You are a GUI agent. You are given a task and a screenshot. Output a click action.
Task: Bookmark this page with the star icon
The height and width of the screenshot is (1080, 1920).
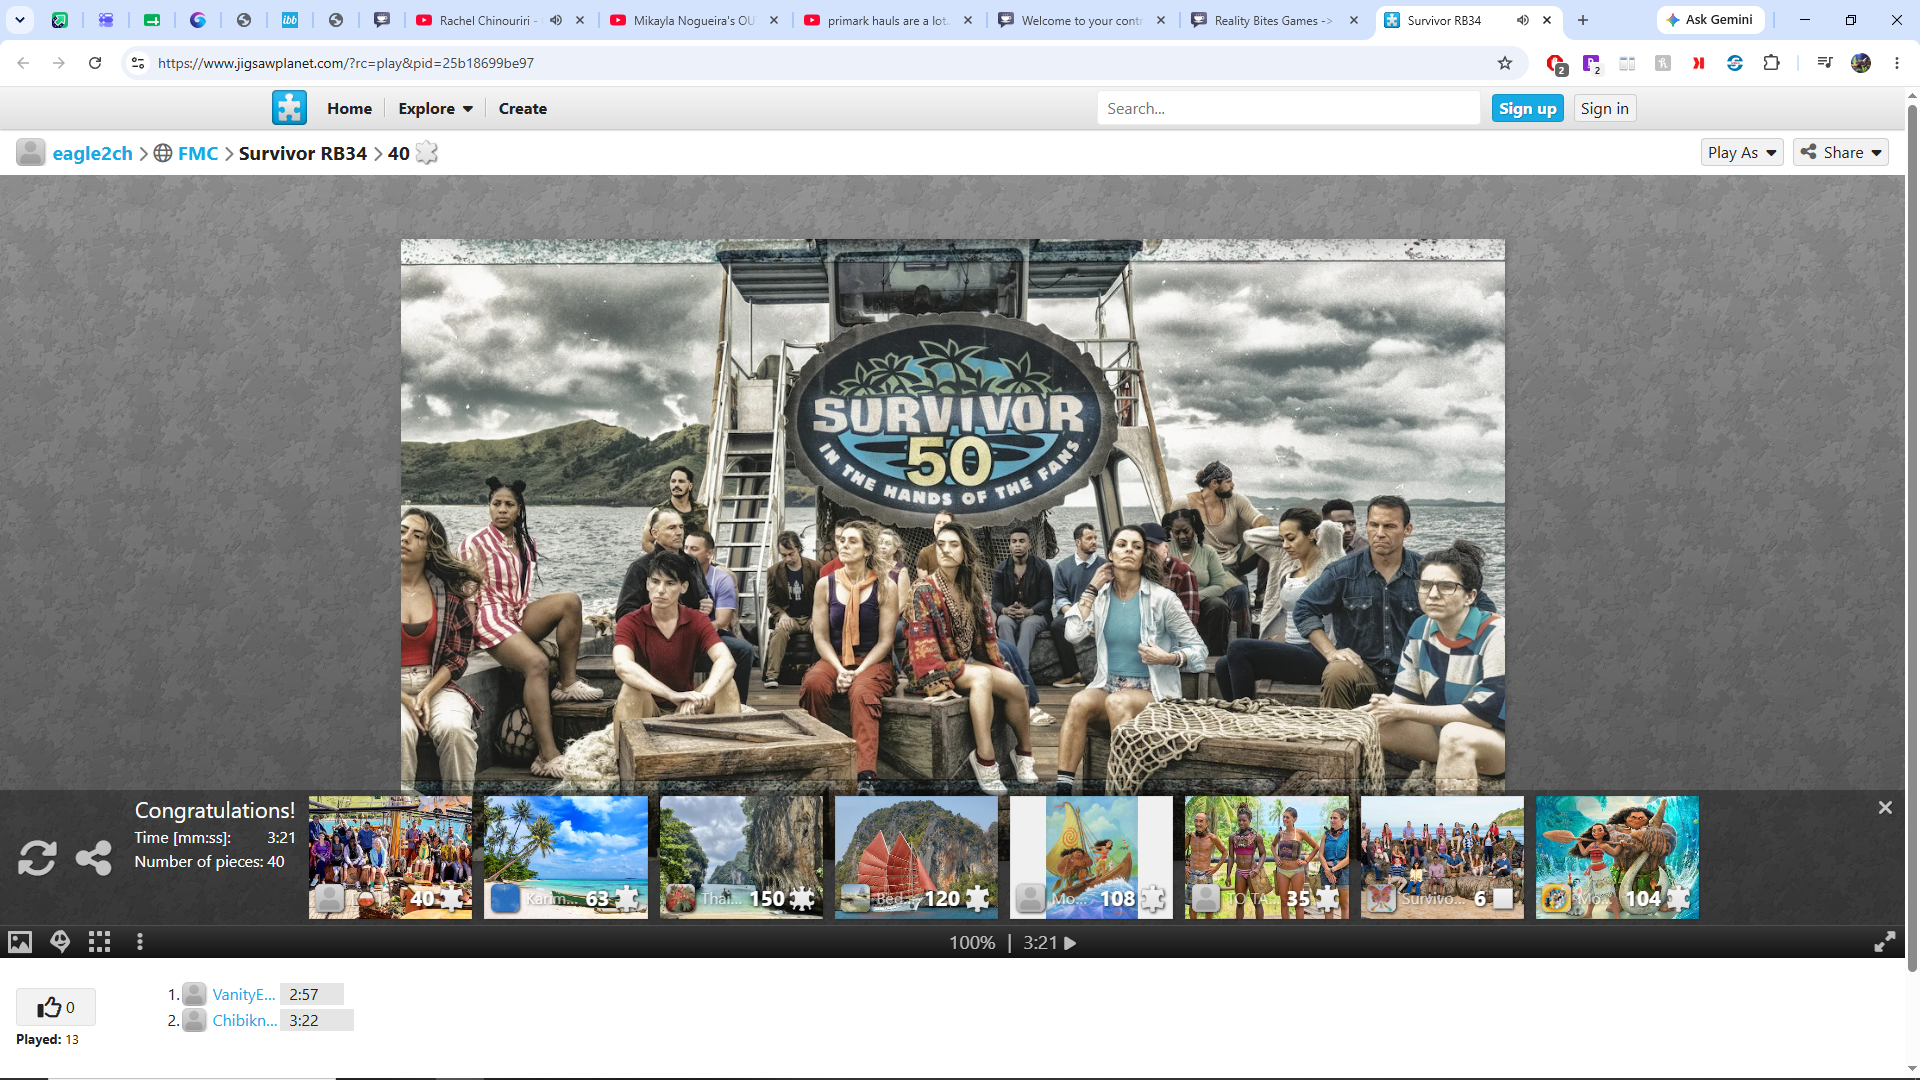tap(1505, 63)
